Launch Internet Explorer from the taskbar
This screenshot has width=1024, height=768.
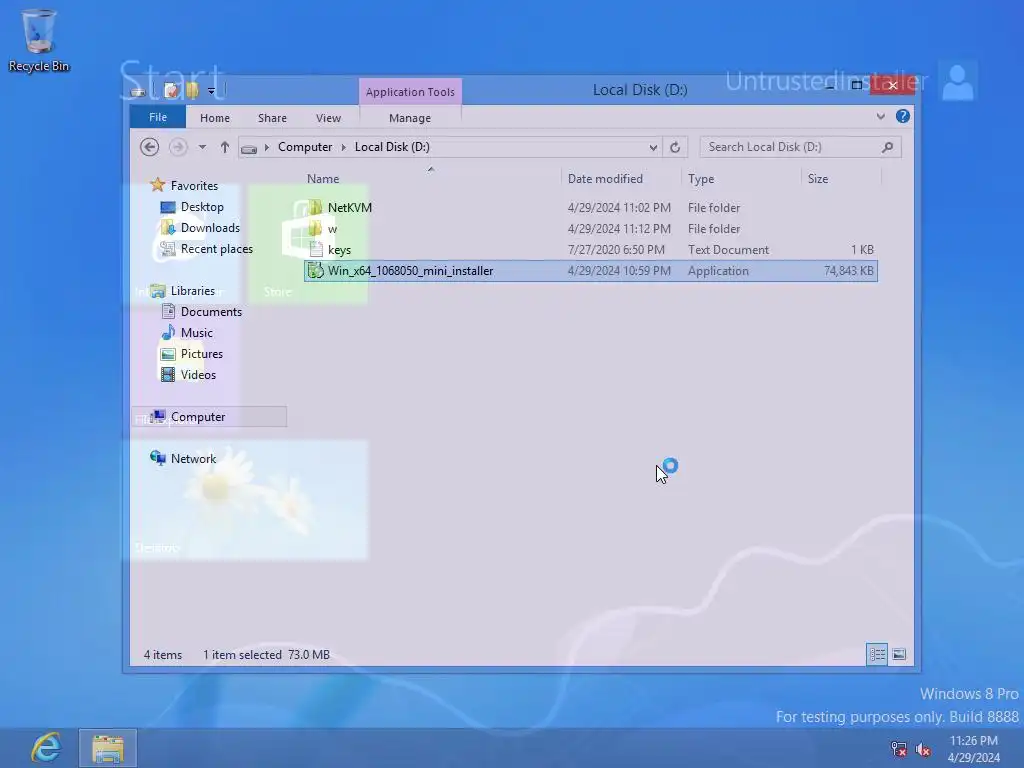point(46,748)
